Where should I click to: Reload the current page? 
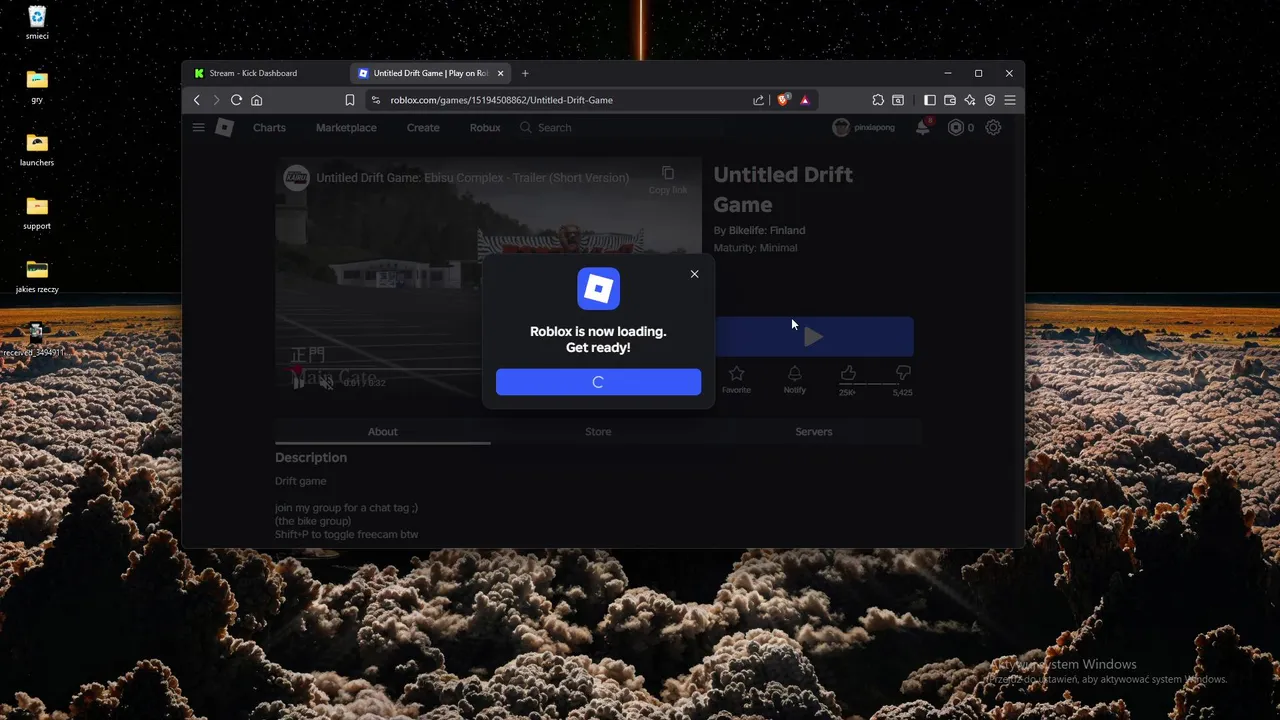point(236,100)
